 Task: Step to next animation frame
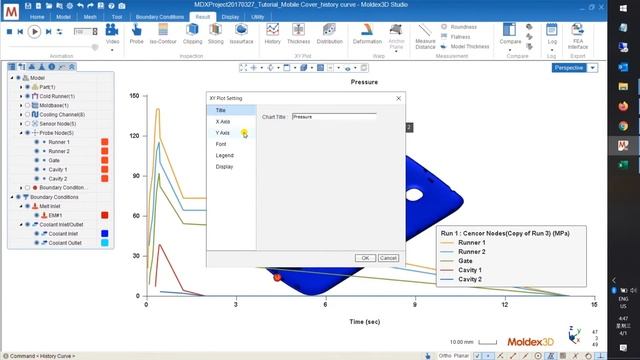[49, 31]
